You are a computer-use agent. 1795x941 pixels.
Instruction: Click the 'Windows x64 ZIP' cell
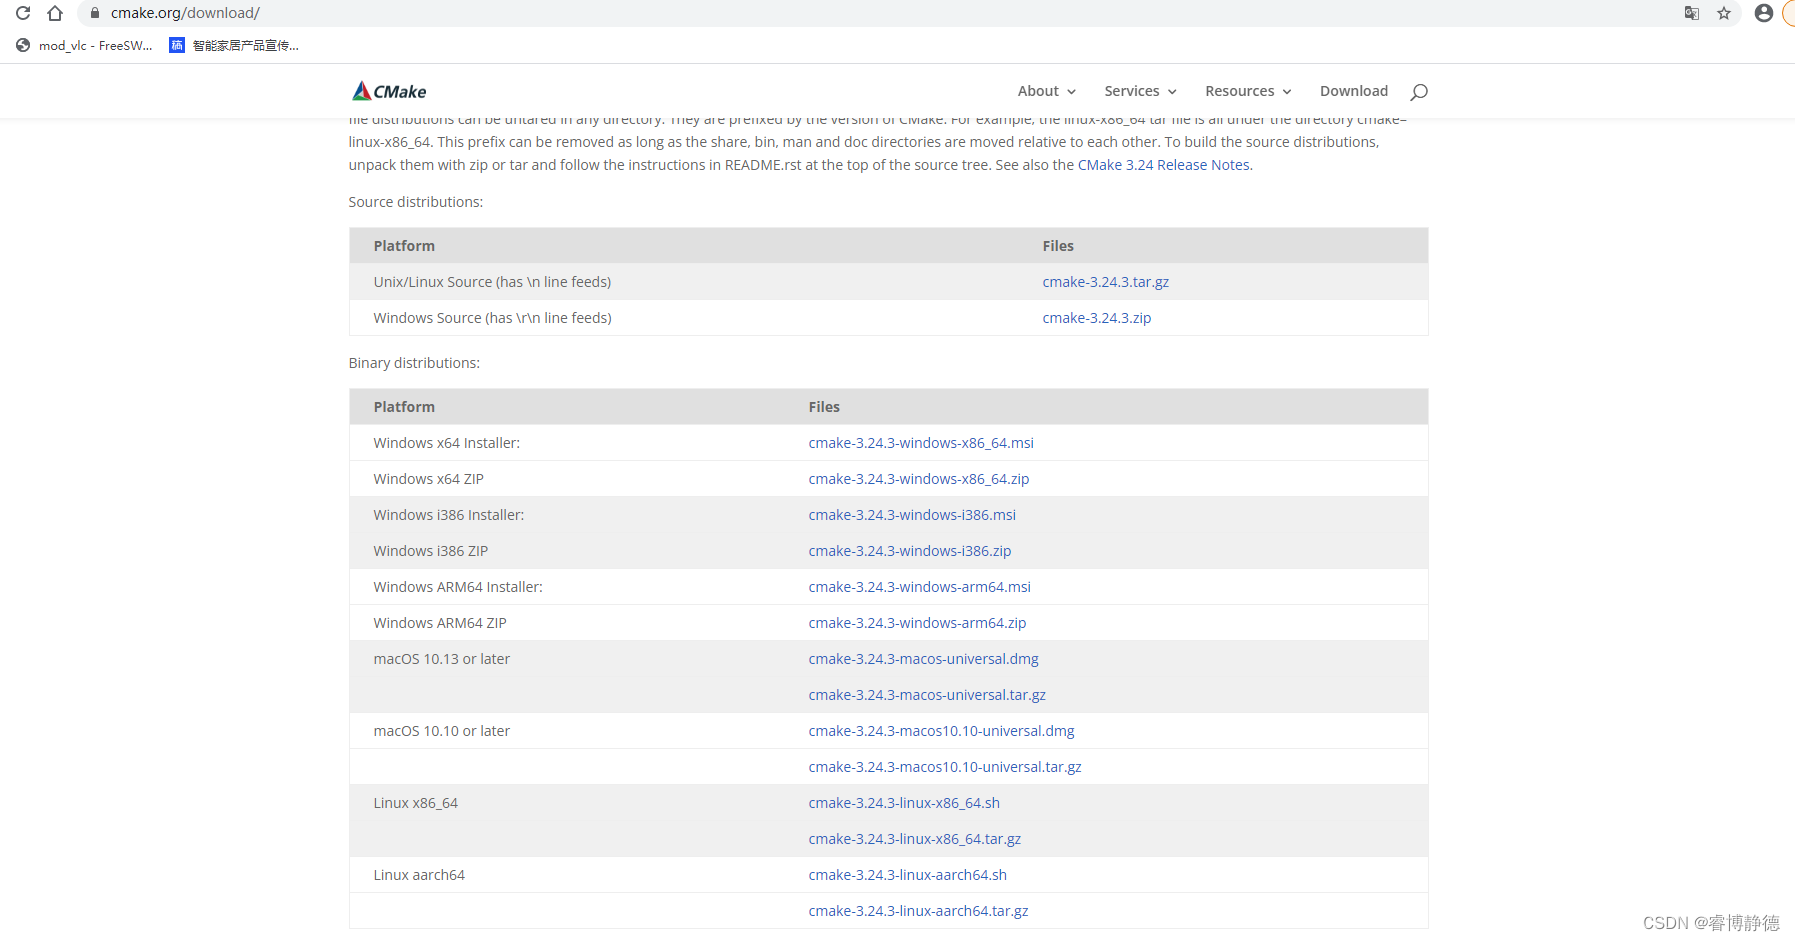(429, 479)
